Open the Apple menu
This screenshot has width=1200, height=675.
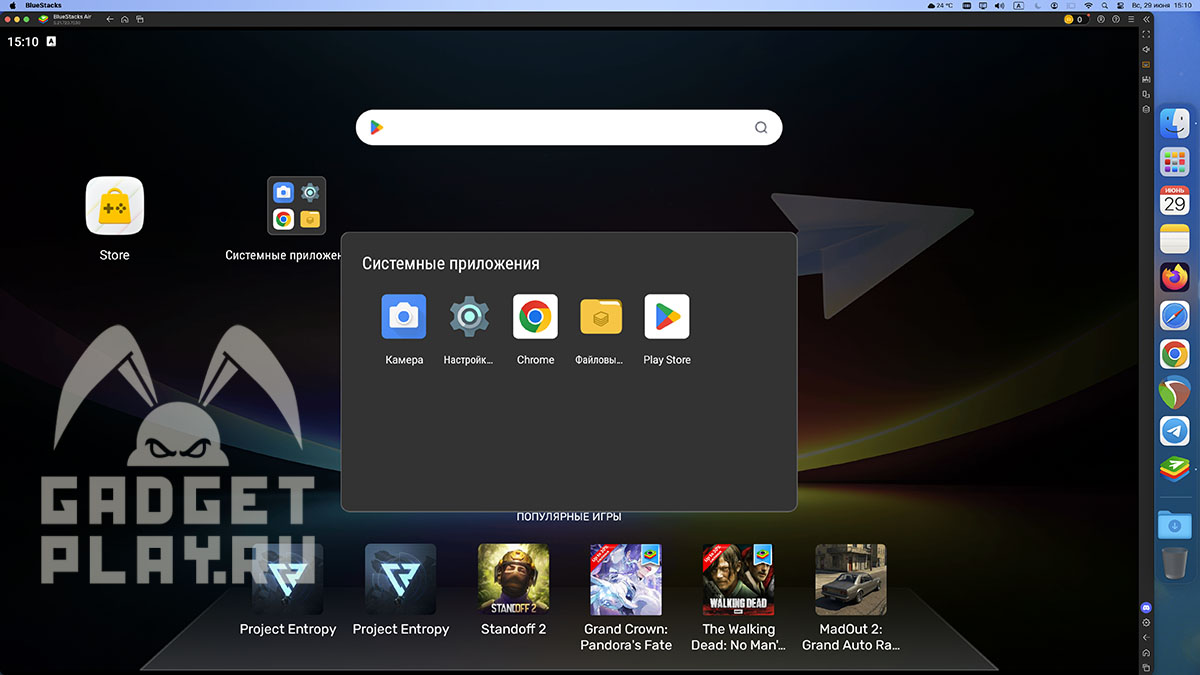(x=13, y=5)
